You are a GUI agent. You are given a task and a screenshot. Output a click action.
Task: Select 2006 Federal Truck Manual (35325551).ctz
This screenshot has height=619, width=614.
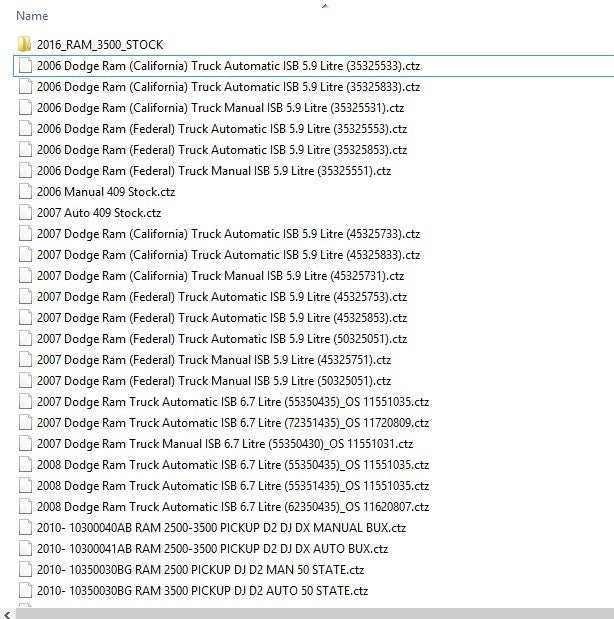(x=213, y=170)
